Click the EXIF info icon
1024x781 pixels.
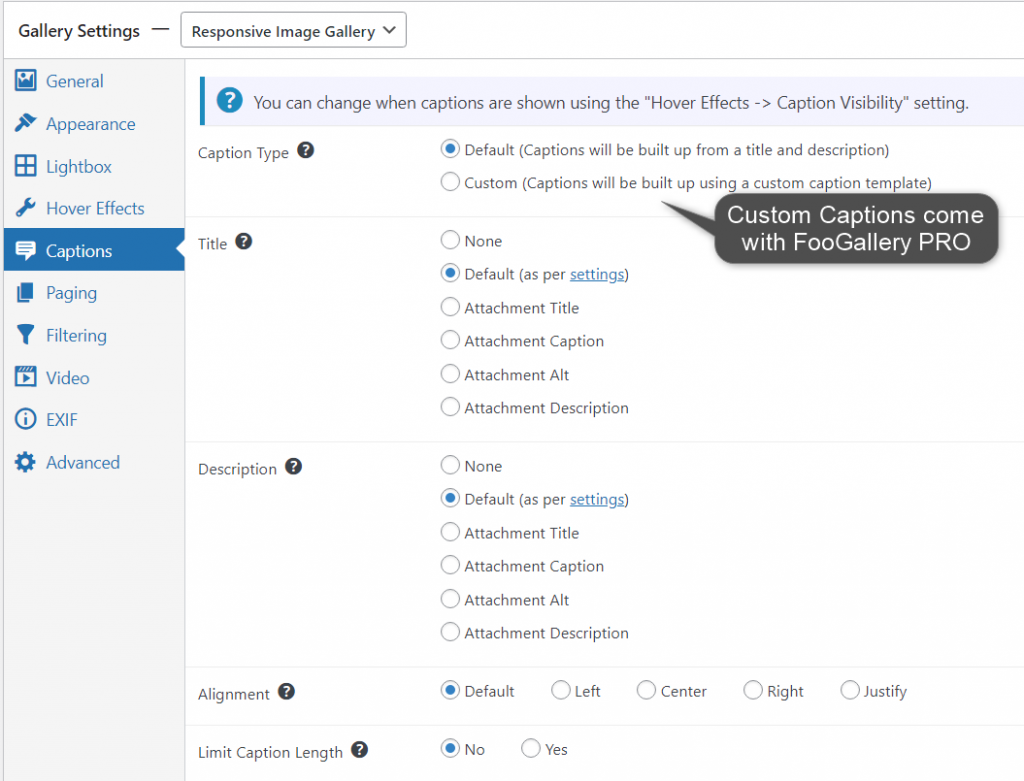[x=25, y=419]
